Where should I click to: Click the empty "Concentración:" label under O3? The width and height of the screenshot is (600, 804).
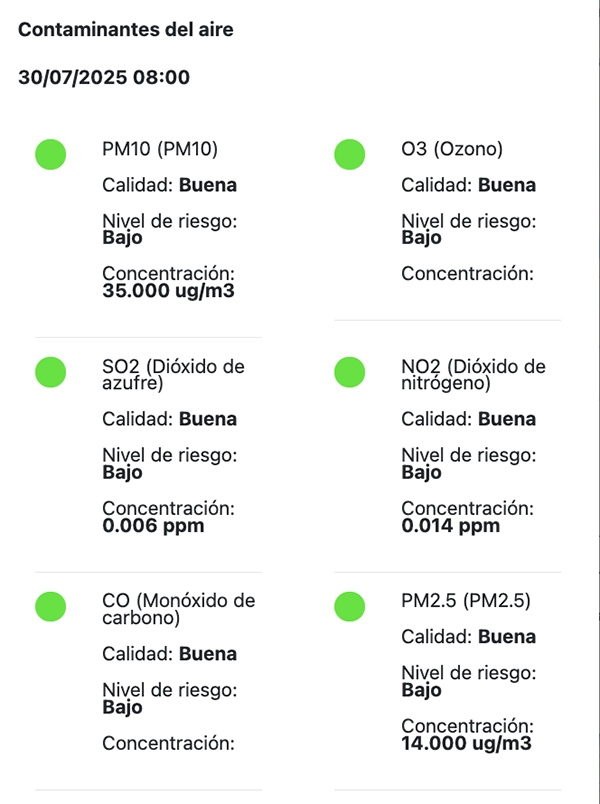pos(468,273)
